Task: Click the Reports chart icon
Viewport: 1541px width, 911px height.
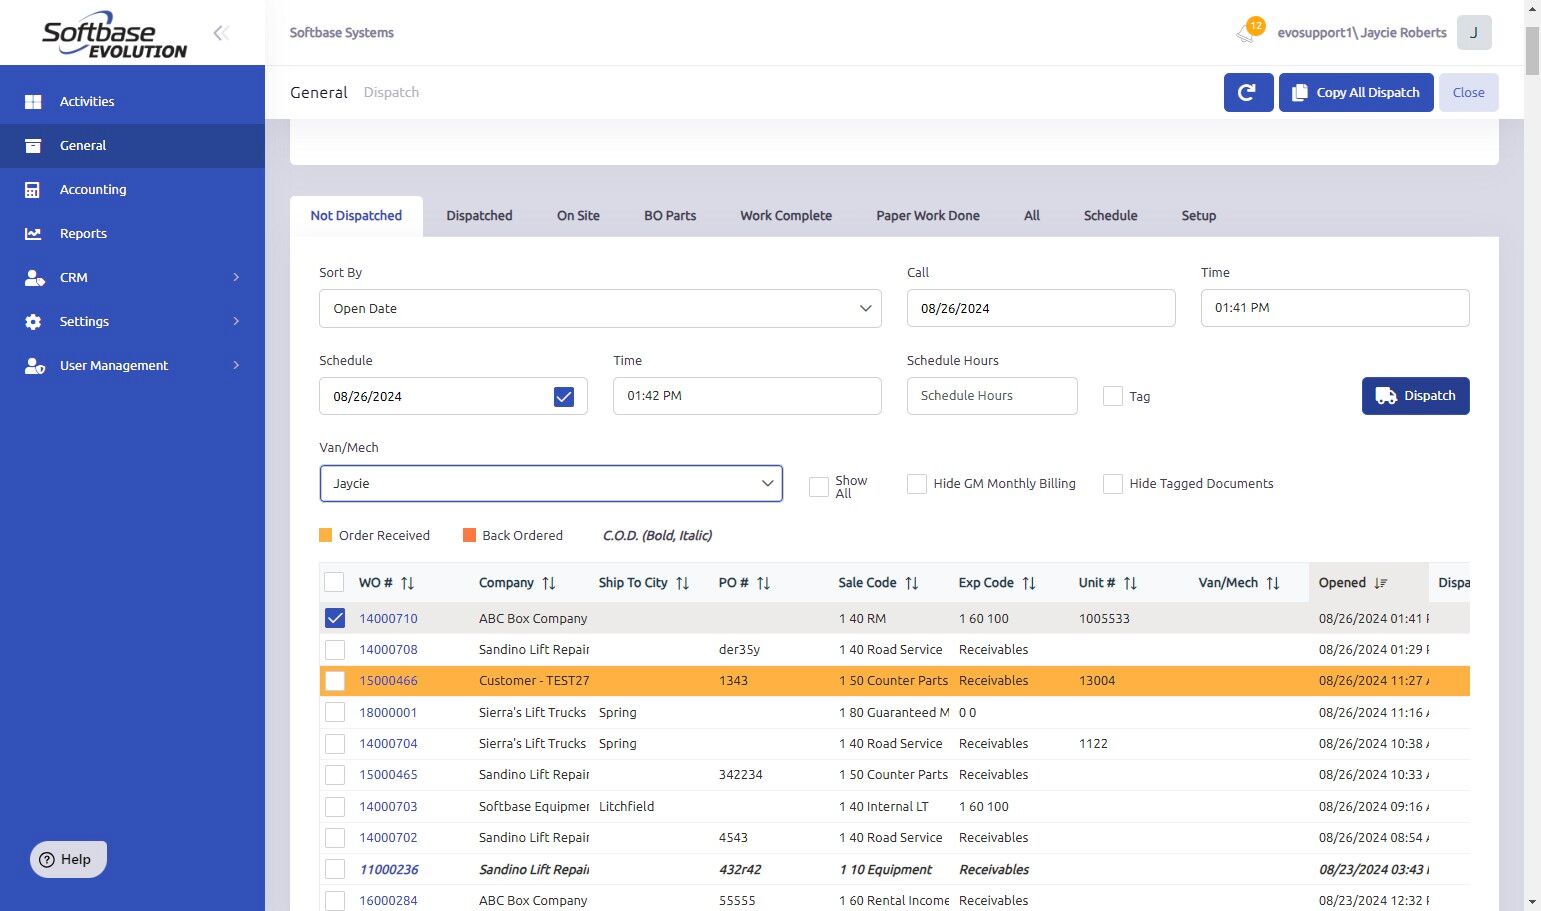Action: tap(33, 234)
